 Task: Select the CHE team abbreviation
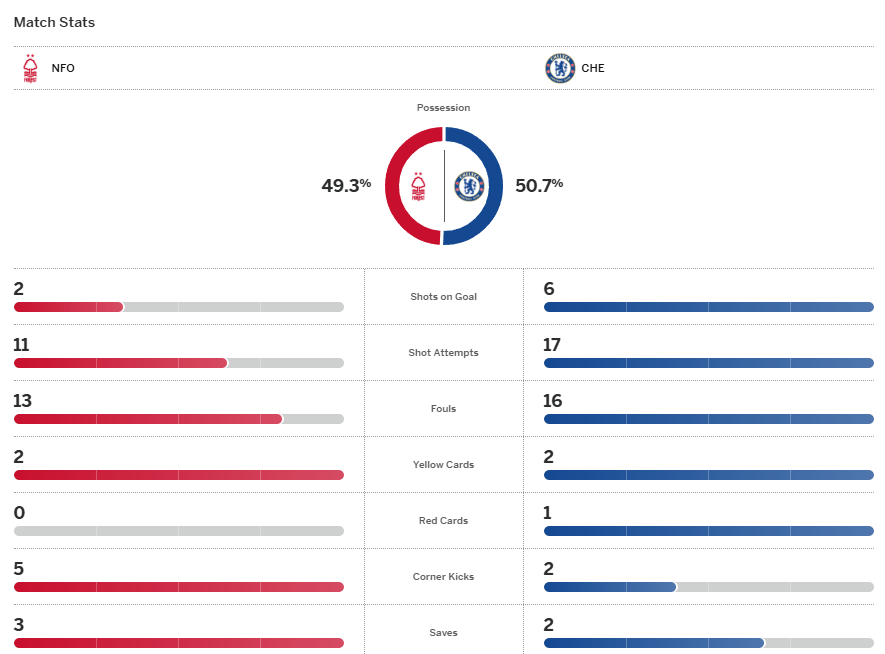[593, 69]
